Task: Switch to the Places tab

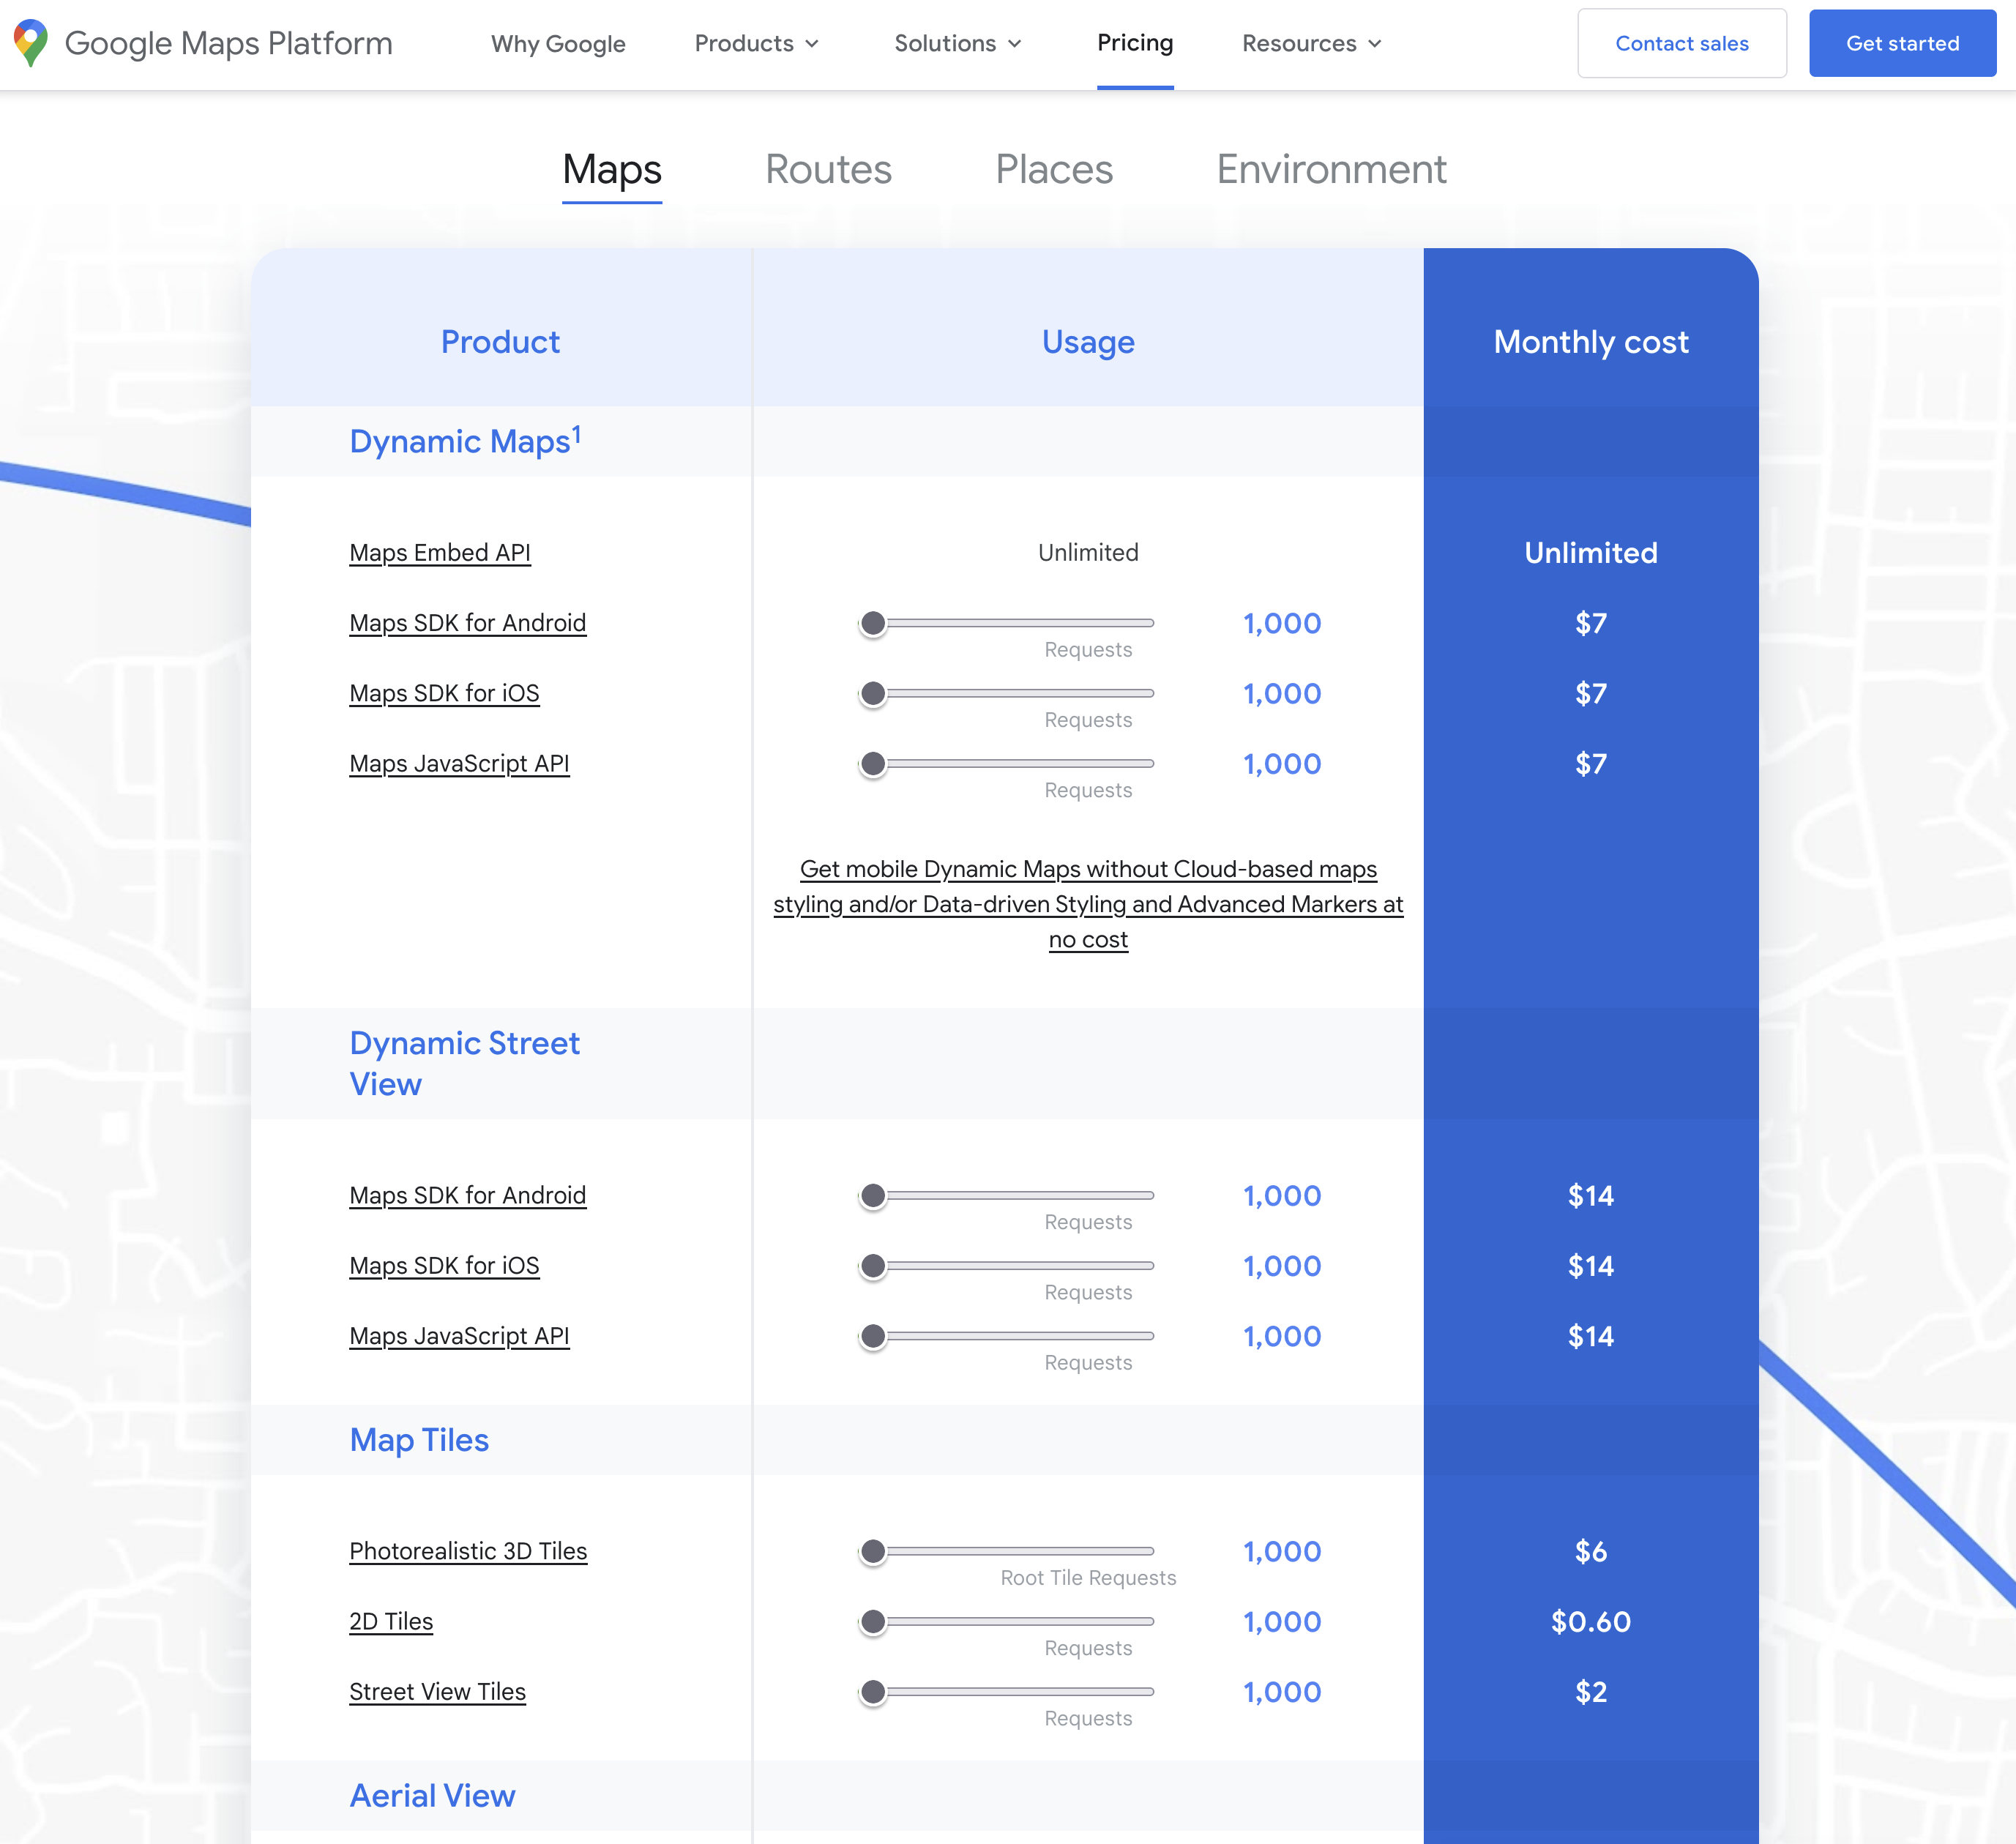Action: pyautogui.click(x=1054, y=169)
